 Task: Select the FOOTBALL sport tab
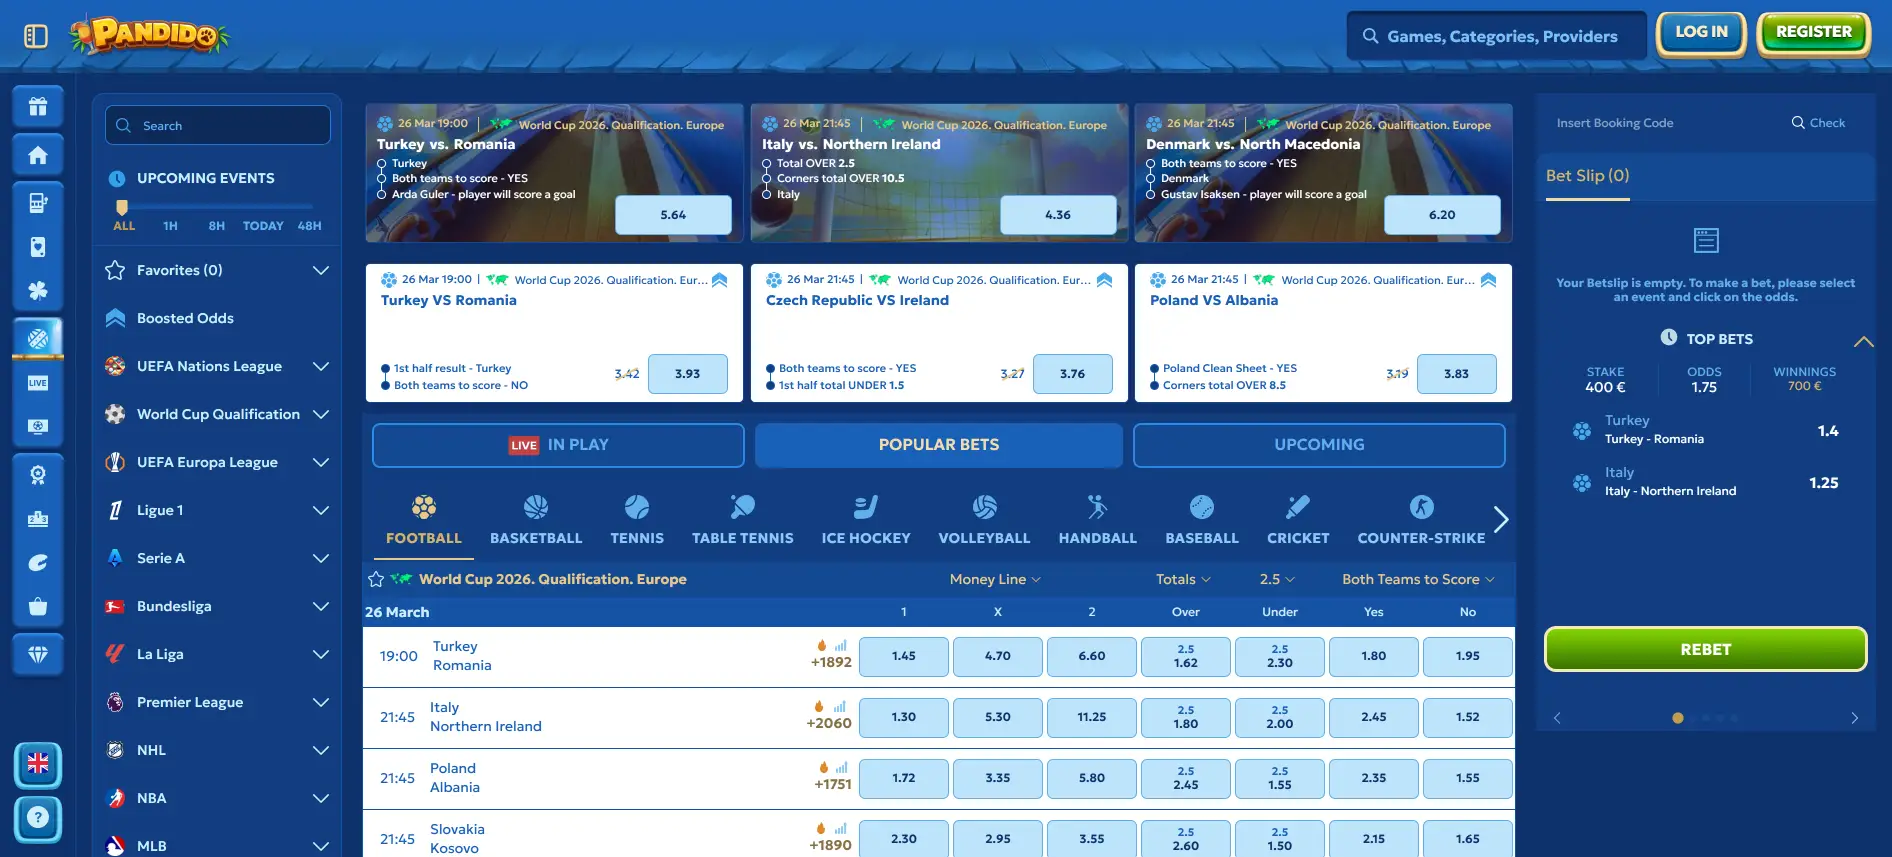424,521
